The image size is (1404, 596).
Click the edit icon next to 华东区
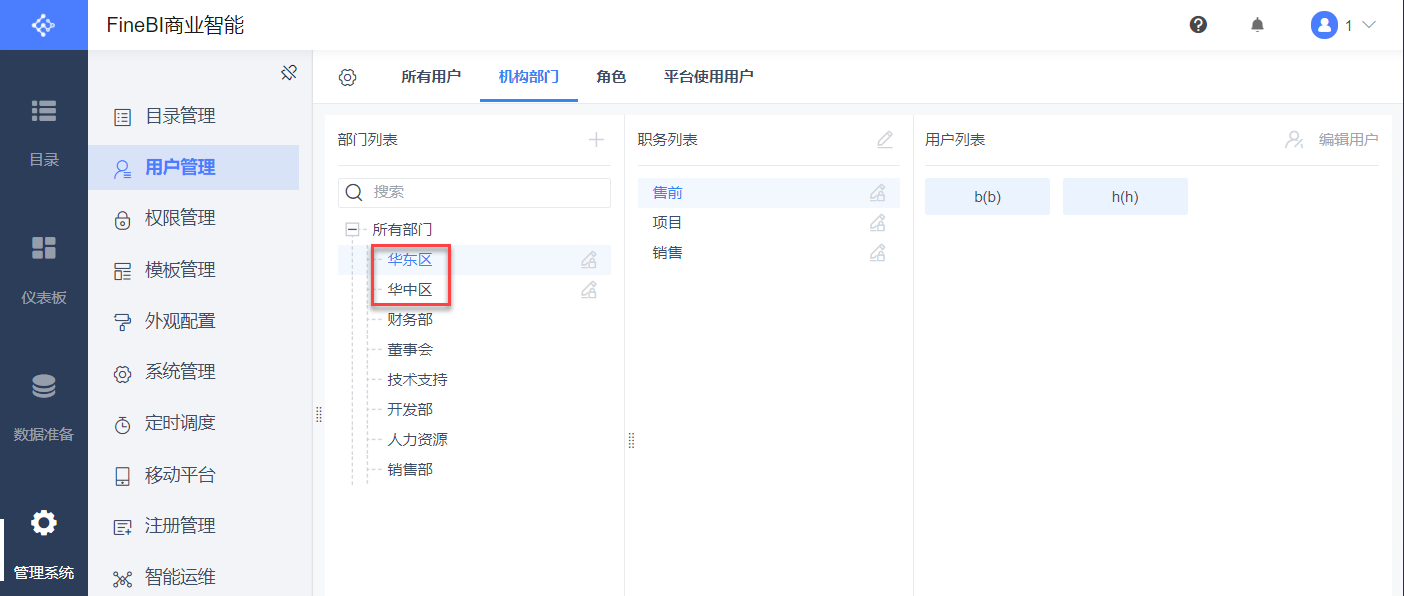[589, 260]
